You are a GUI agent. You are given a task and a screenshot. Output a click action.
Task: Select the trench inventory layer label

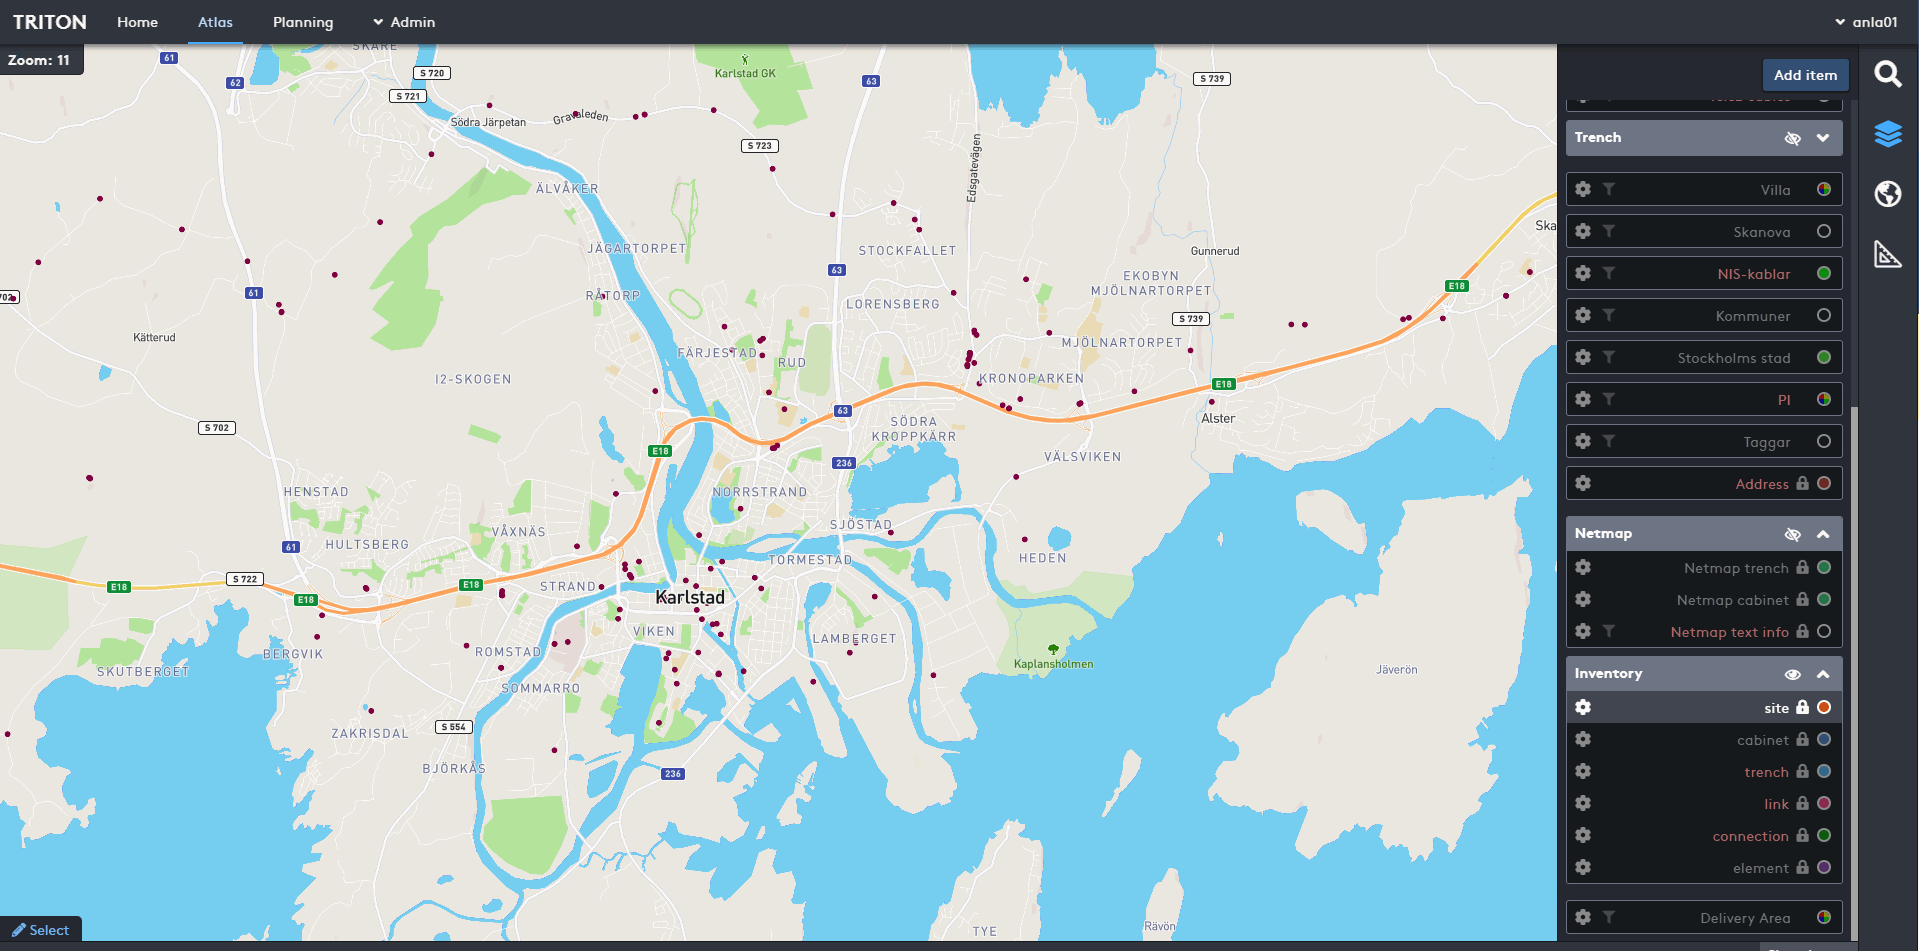tap(1766, 772)
